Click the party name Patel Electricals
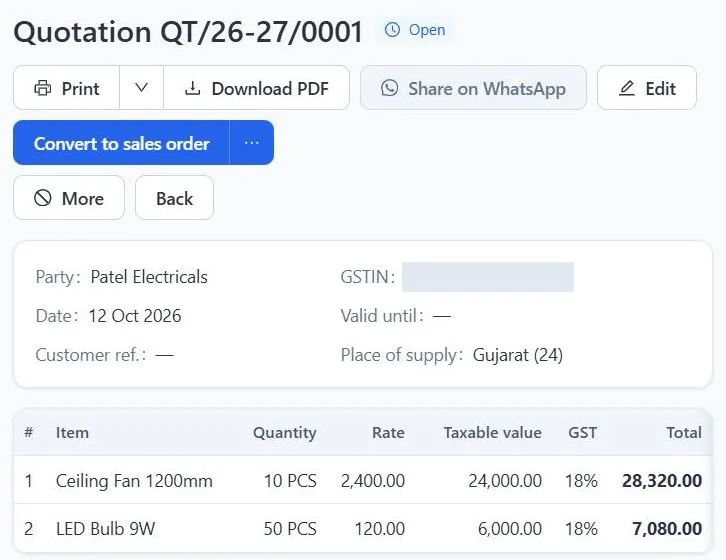Viewport: 726px width, 560px height. pos(149,277)
